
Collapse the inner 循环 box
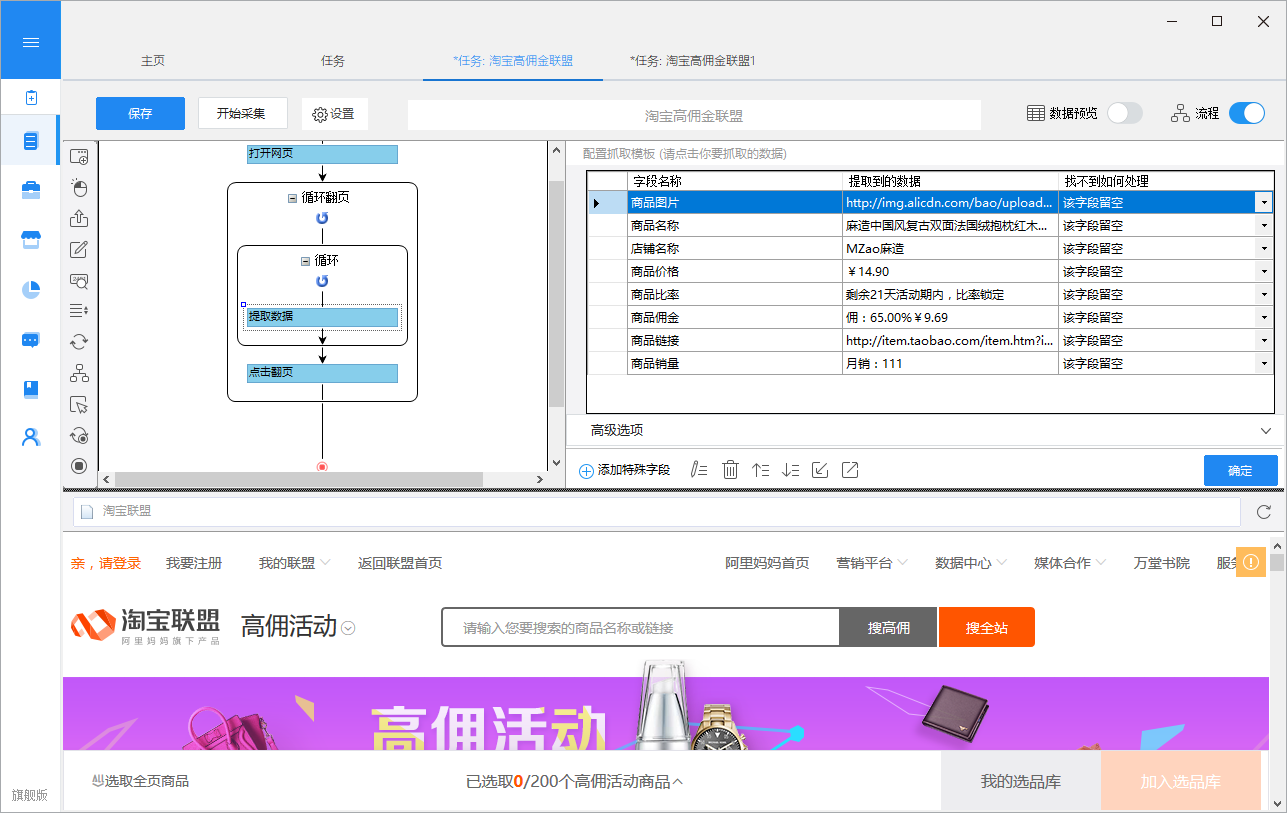(x=305, y=261)
